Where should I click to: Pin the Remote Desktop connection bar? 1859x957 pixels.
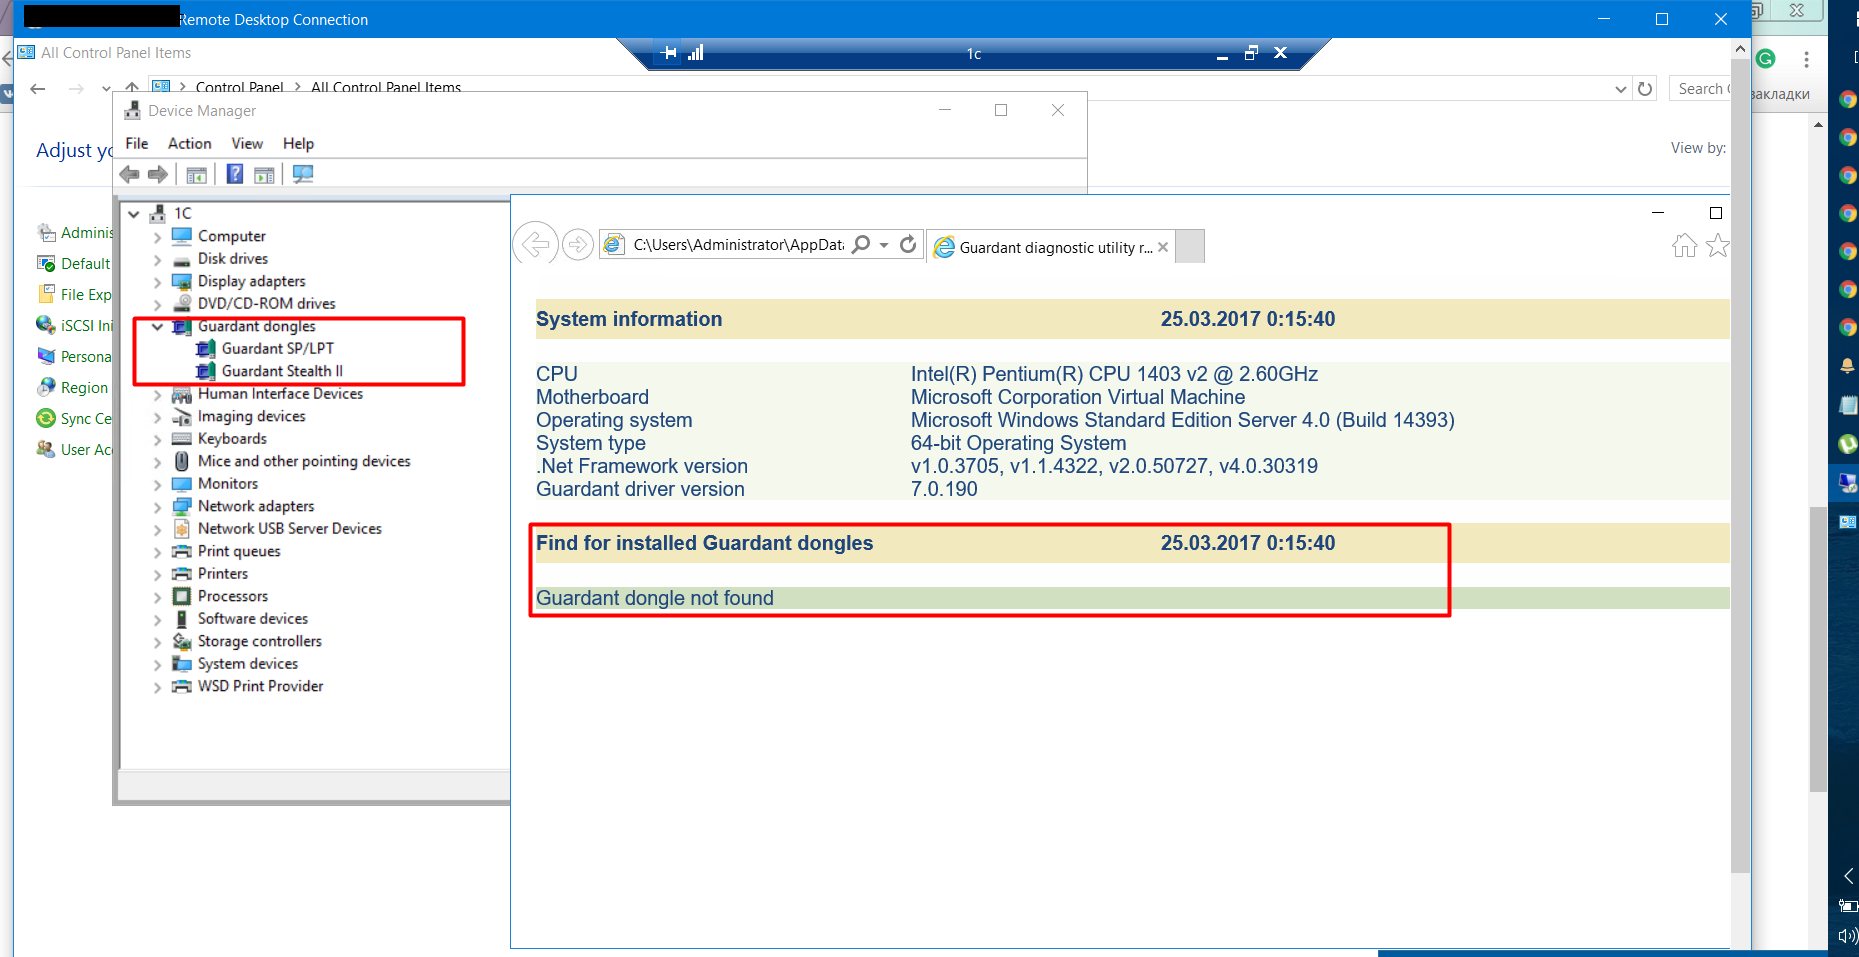click(x=669, y=53)
